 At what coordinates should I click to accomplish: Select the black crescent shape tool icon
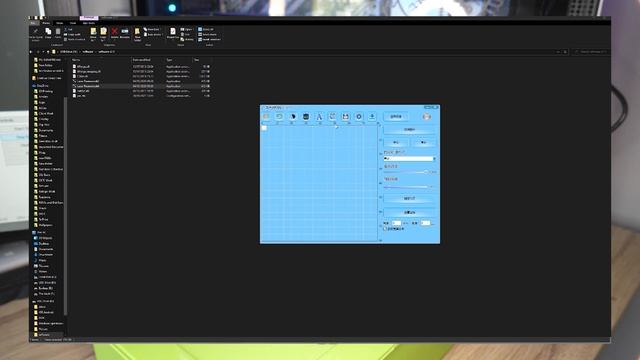coord(293,117)
